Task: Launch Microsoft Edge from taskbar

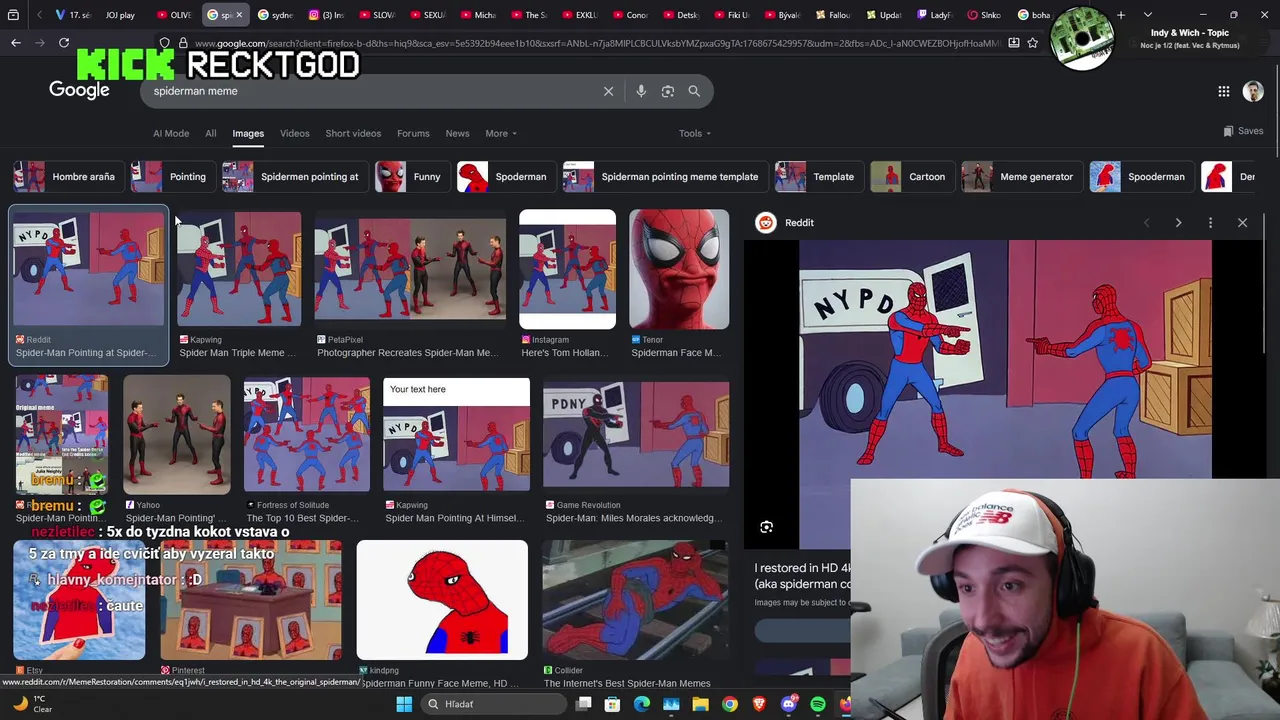Action: tap(642, 704)
